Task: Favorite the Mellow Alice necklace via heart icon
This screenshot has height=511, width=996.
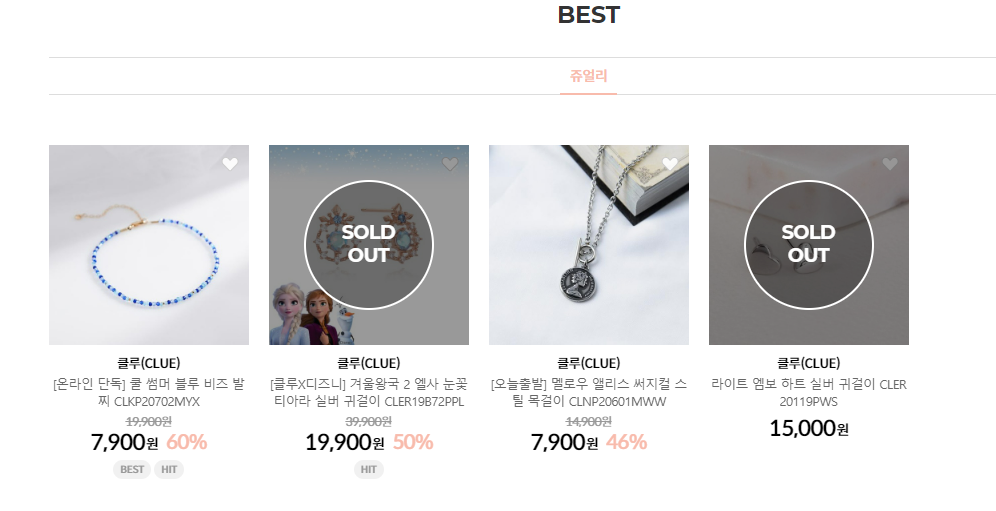Action: tap(670, 164)
